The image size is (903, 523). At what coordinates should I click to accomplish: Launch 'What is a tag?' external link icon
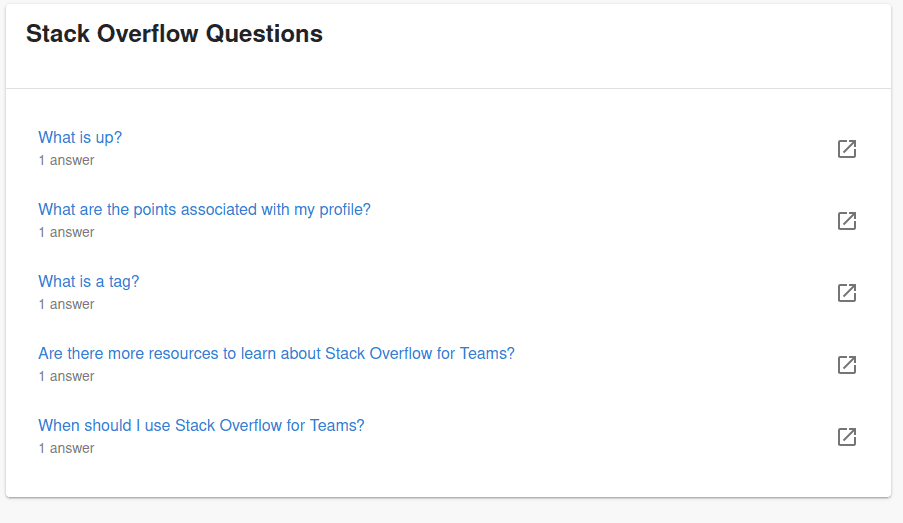[847, 293]
